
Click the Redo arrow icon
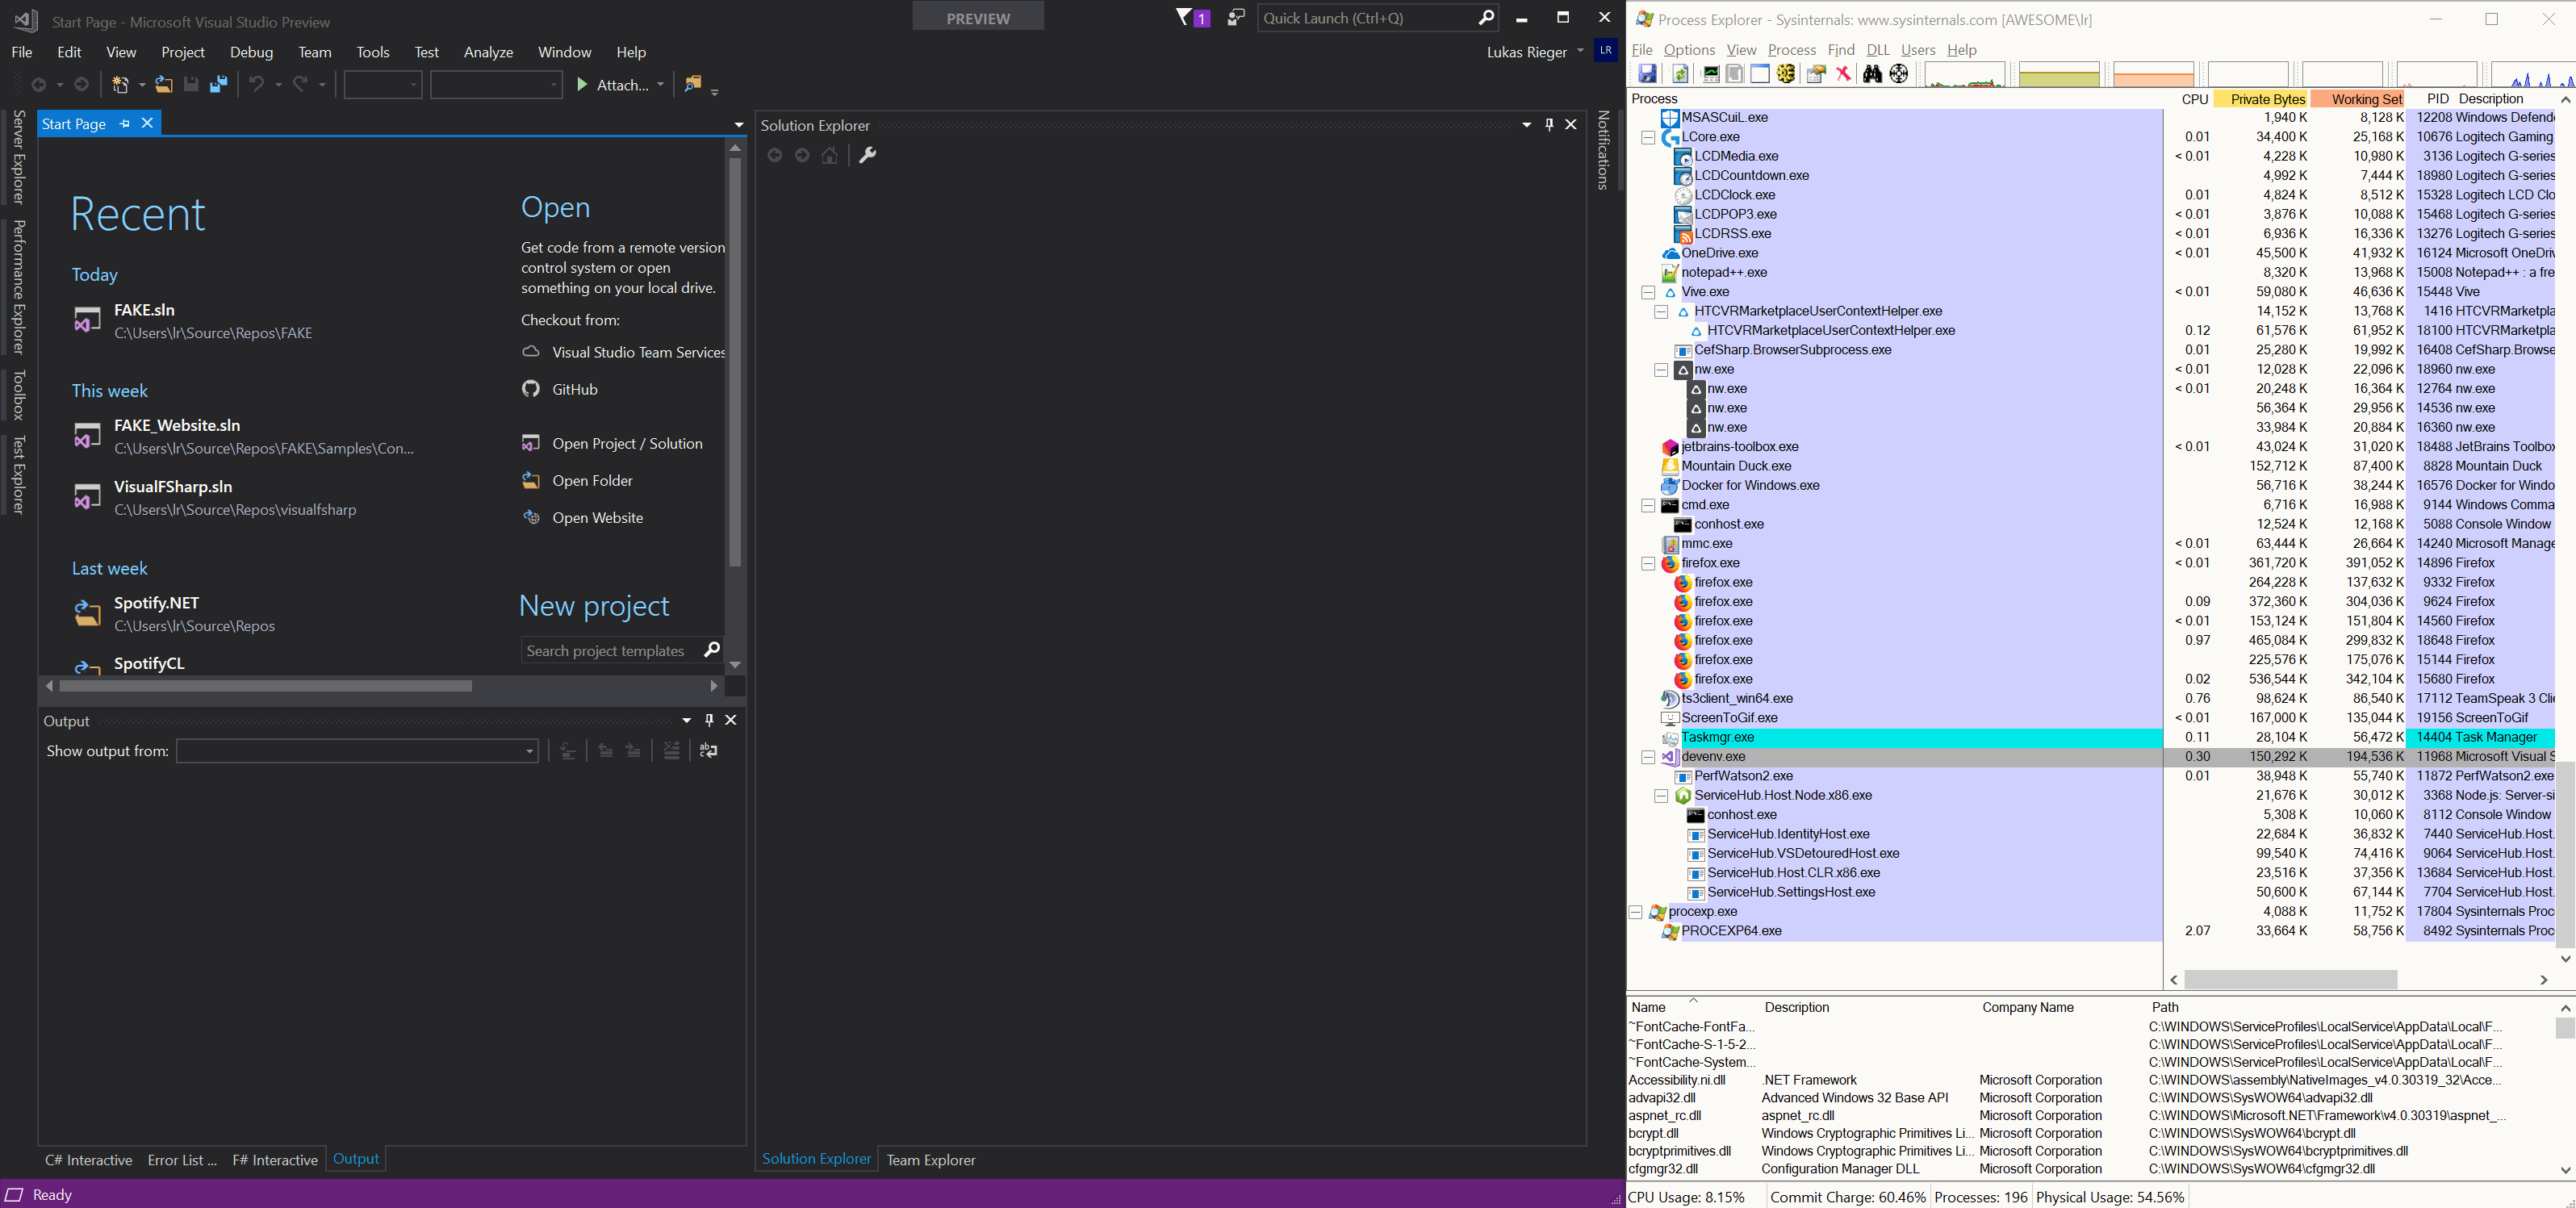tap(301, 85)
